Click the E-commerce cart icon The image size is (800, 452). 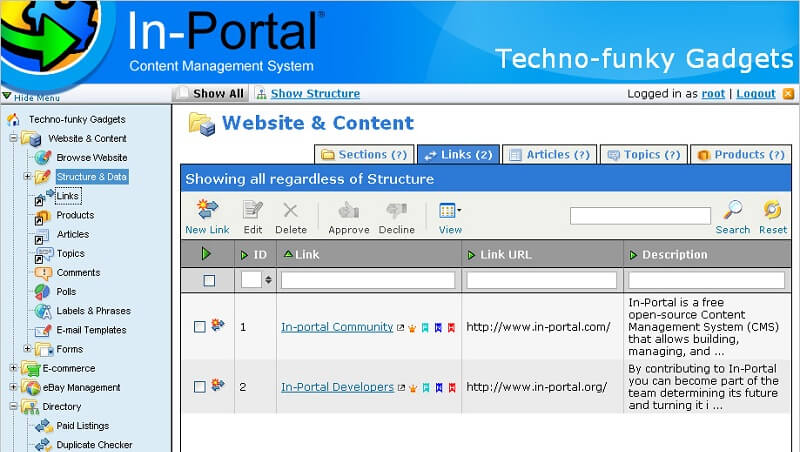coord(31,368)
